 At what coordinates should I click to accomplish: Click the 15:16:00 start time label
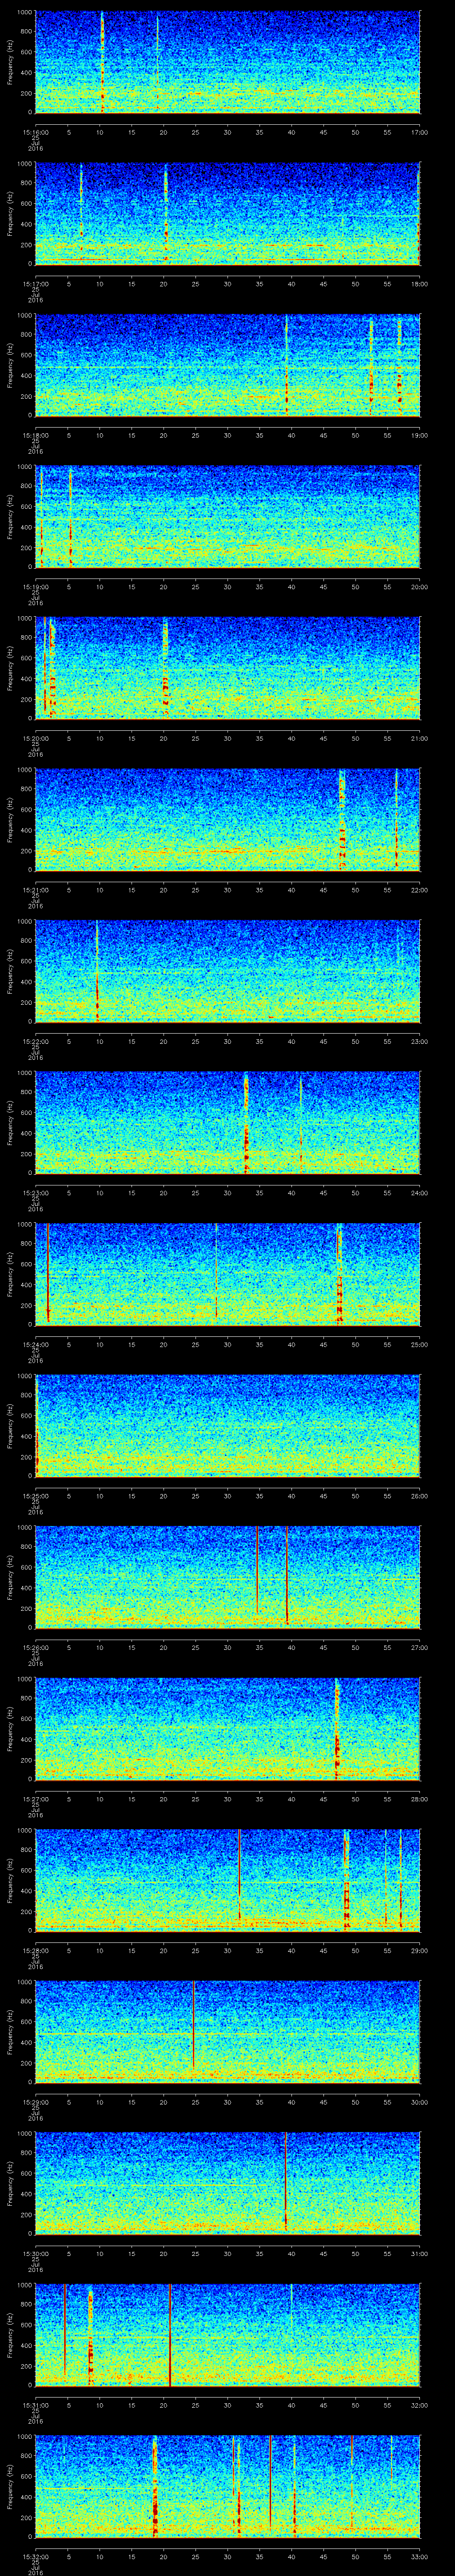(x=36, y=132)
